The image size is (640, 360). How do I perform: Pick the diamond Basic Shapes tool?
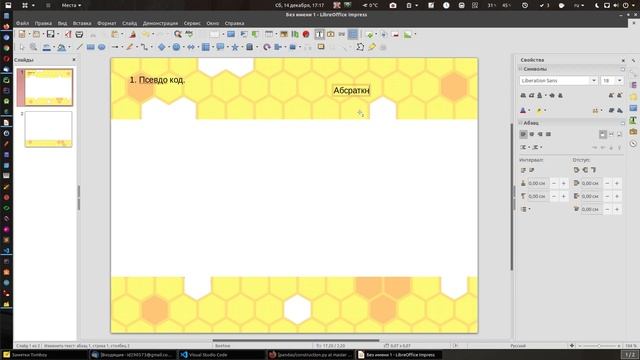[x=162, y=47]
